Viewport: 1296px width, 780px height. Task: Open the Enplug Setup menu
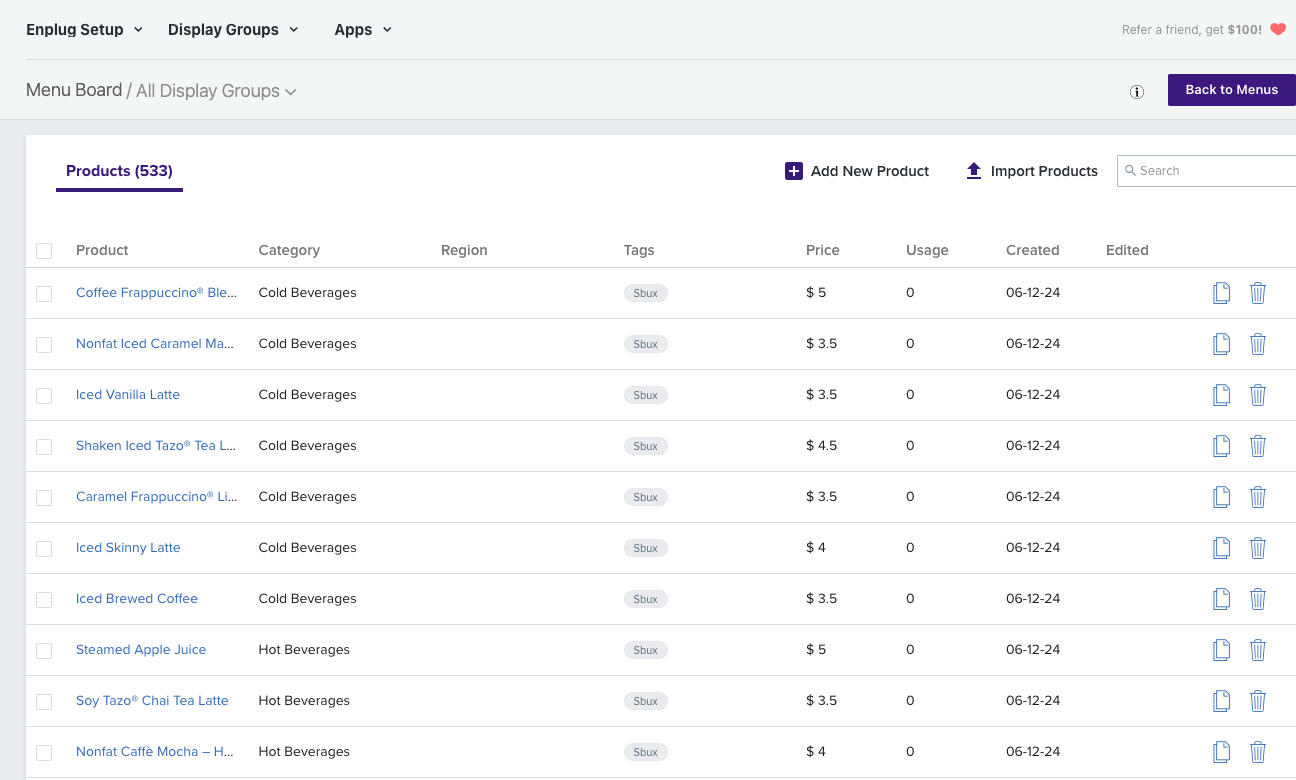coord(84,29)
